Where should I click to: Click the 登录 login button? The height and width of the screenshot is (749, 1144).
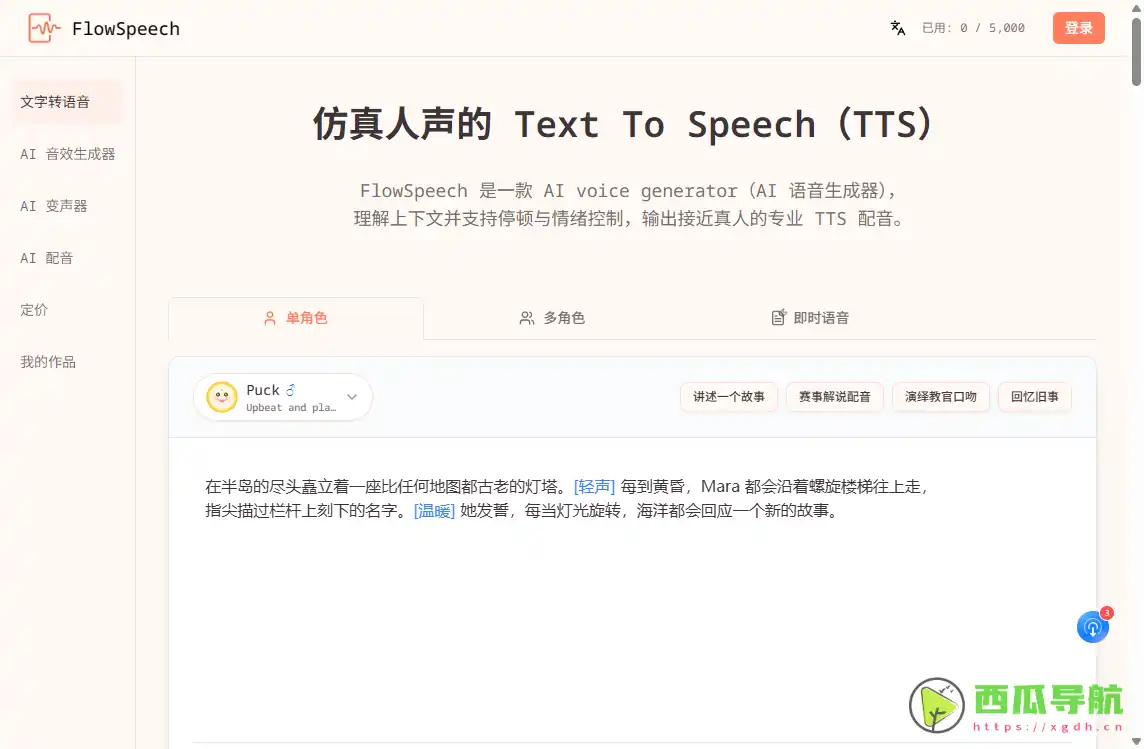(1078, 28)
